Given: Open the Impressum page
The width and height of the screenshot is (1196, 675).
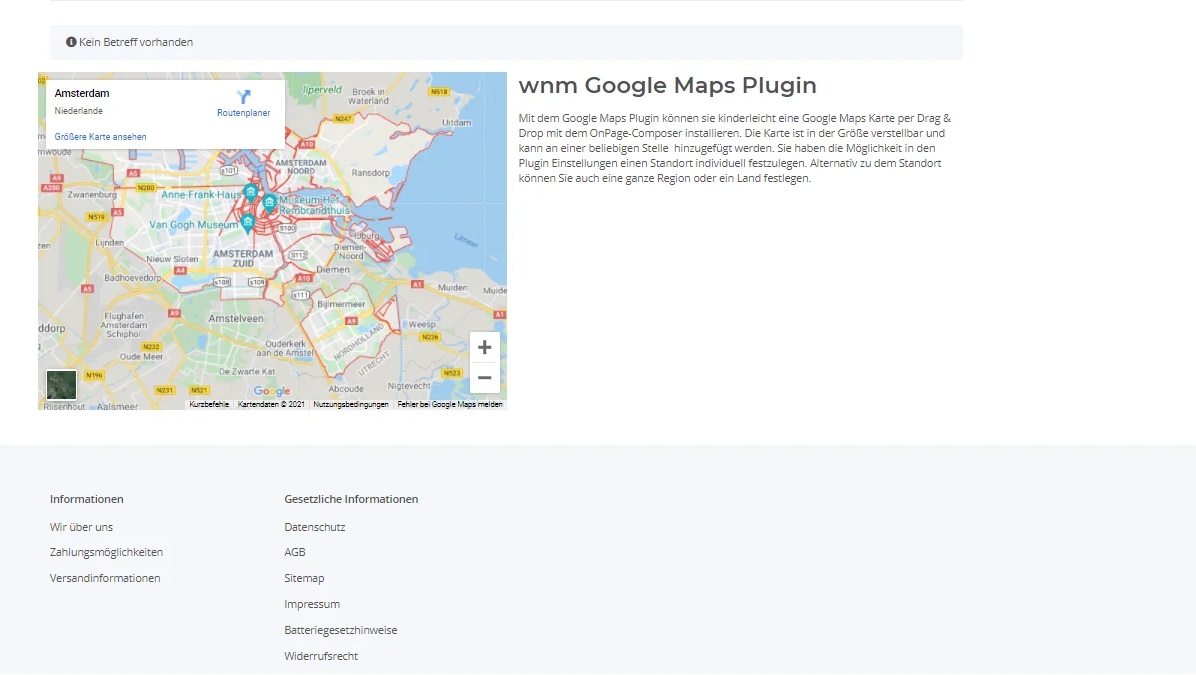Looking at the screenshot, I should click(x=312, y=603).
